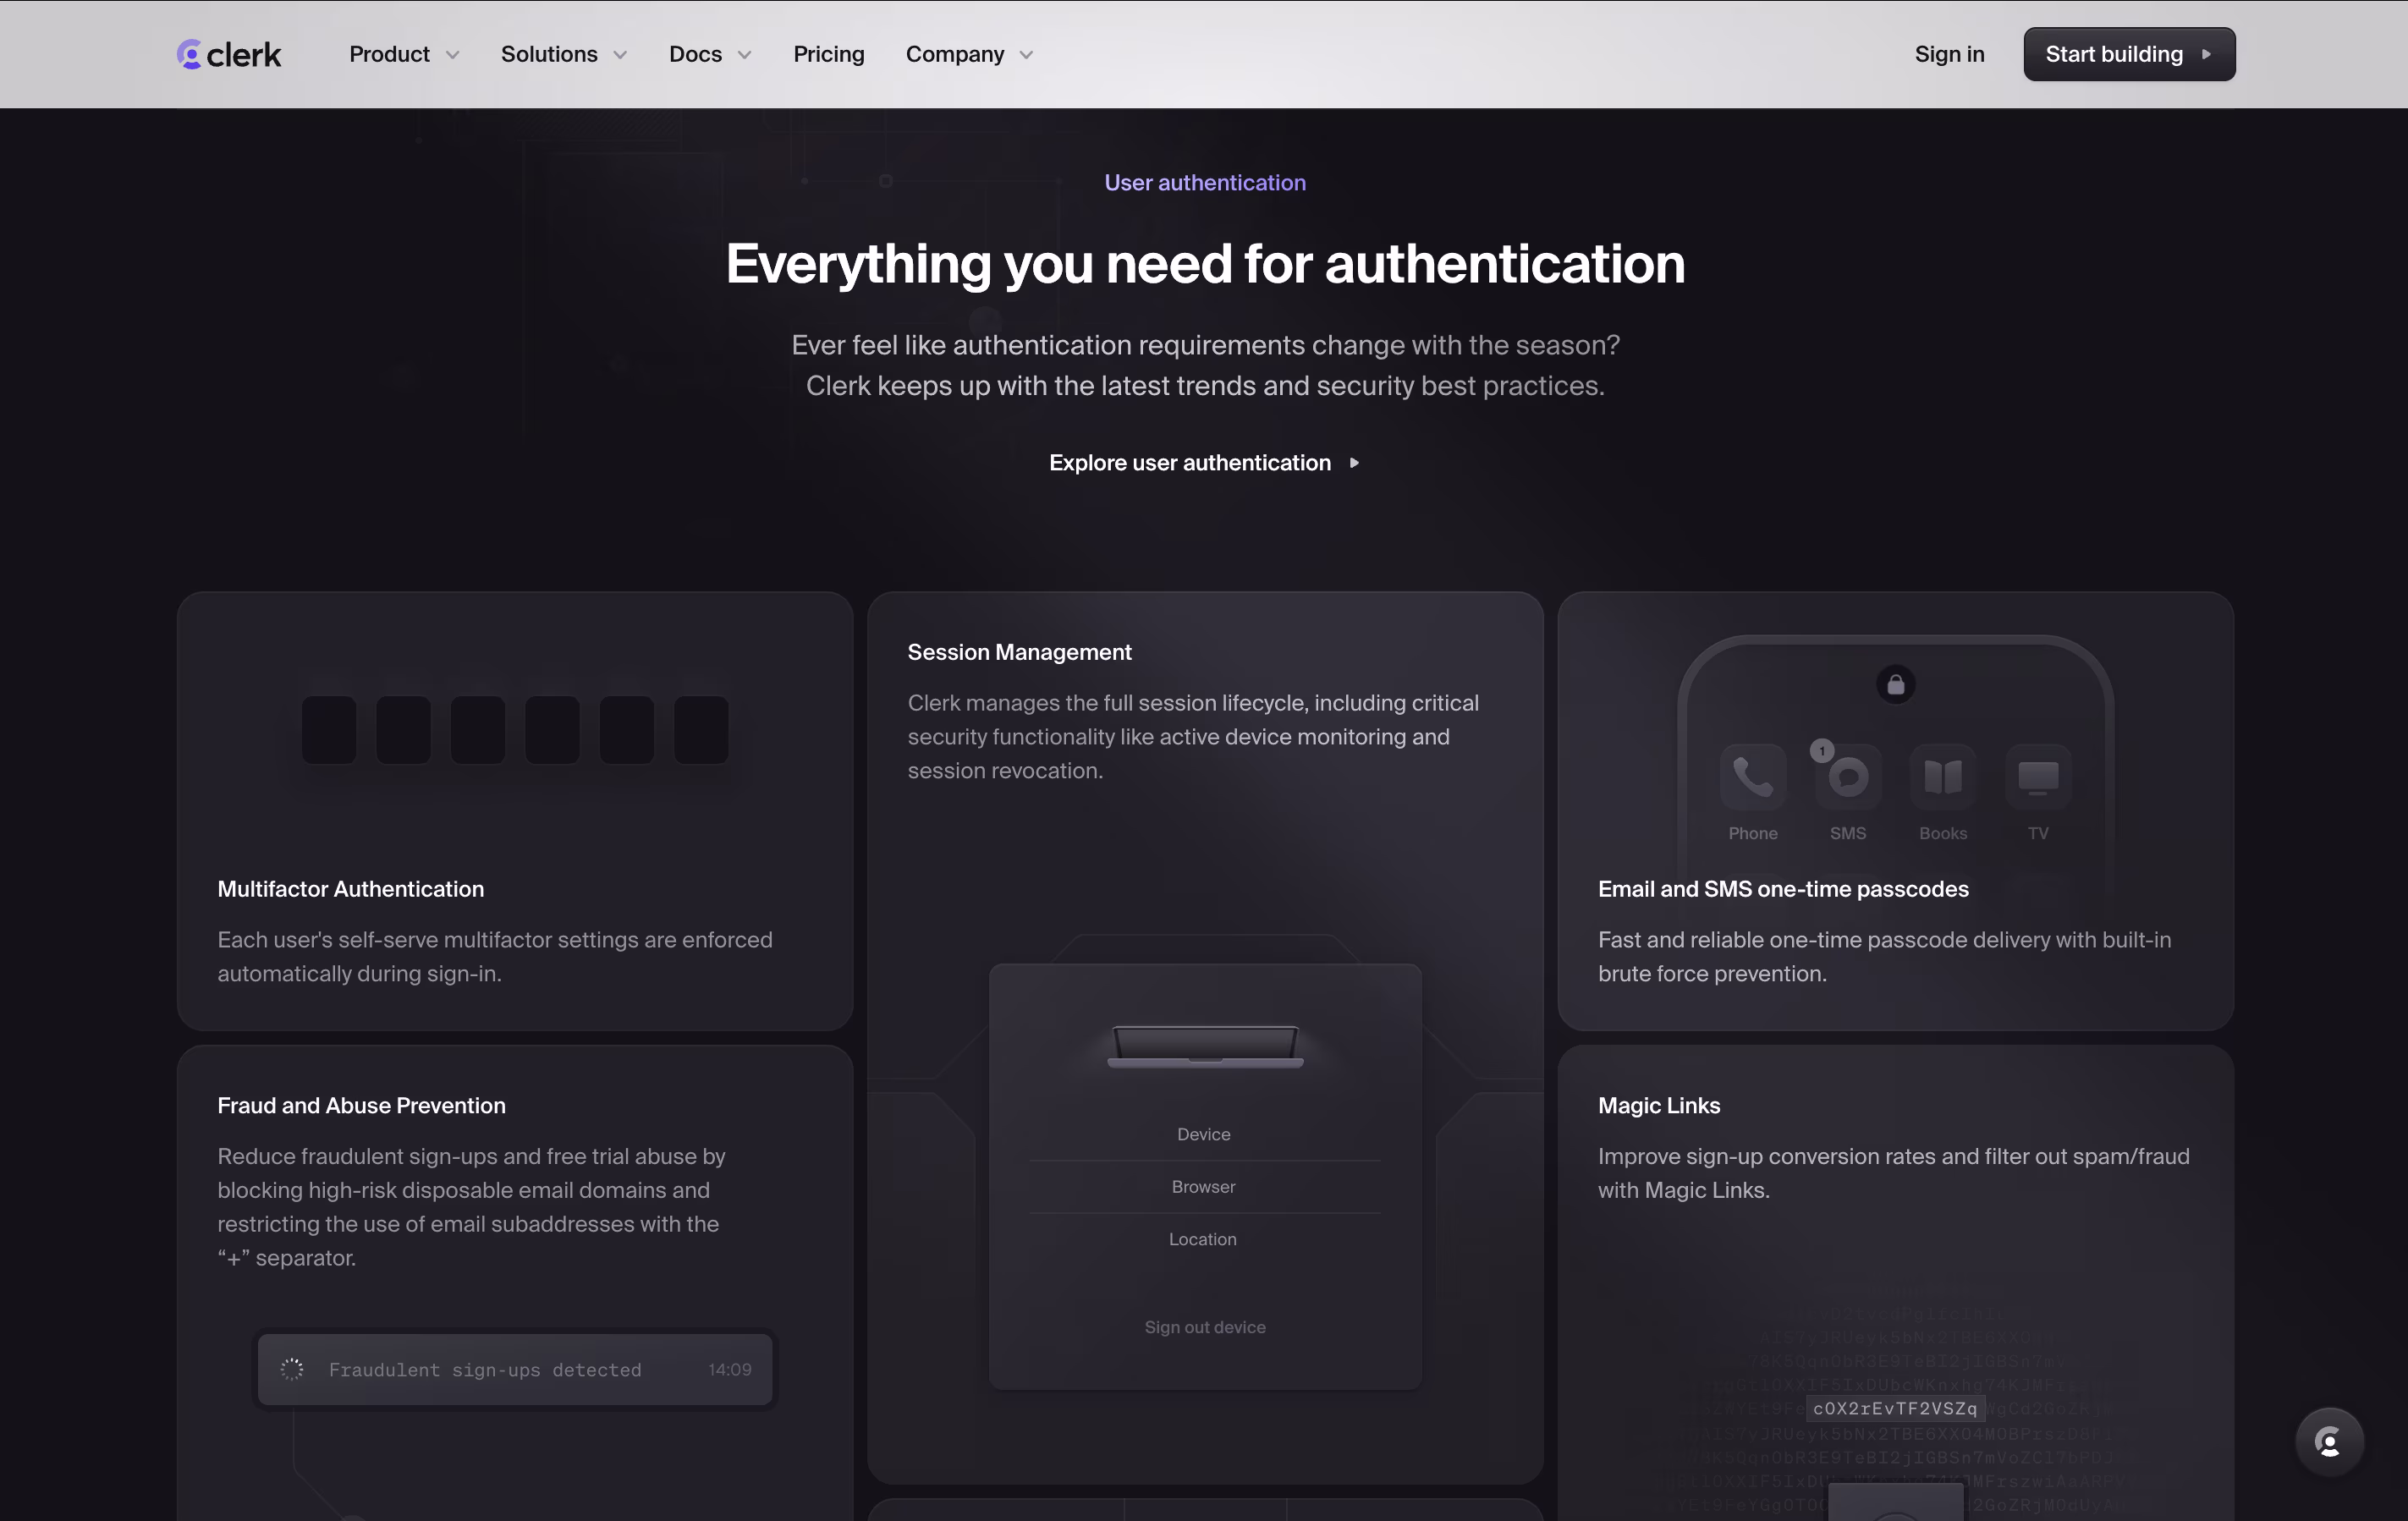Open the floating Clerk chat widget icon

click(x=2329, y=1442)
